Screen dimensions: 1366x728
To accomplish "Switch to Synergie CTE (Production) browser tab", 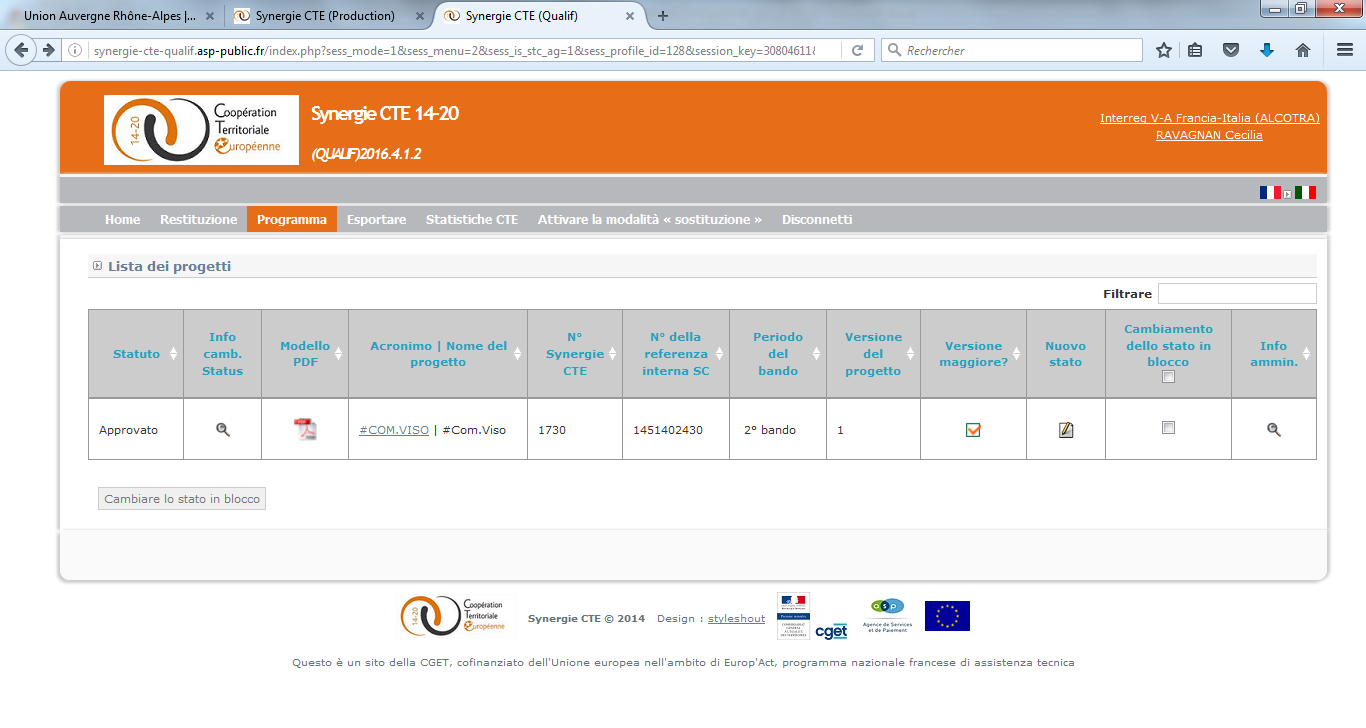I will point(327,16).
